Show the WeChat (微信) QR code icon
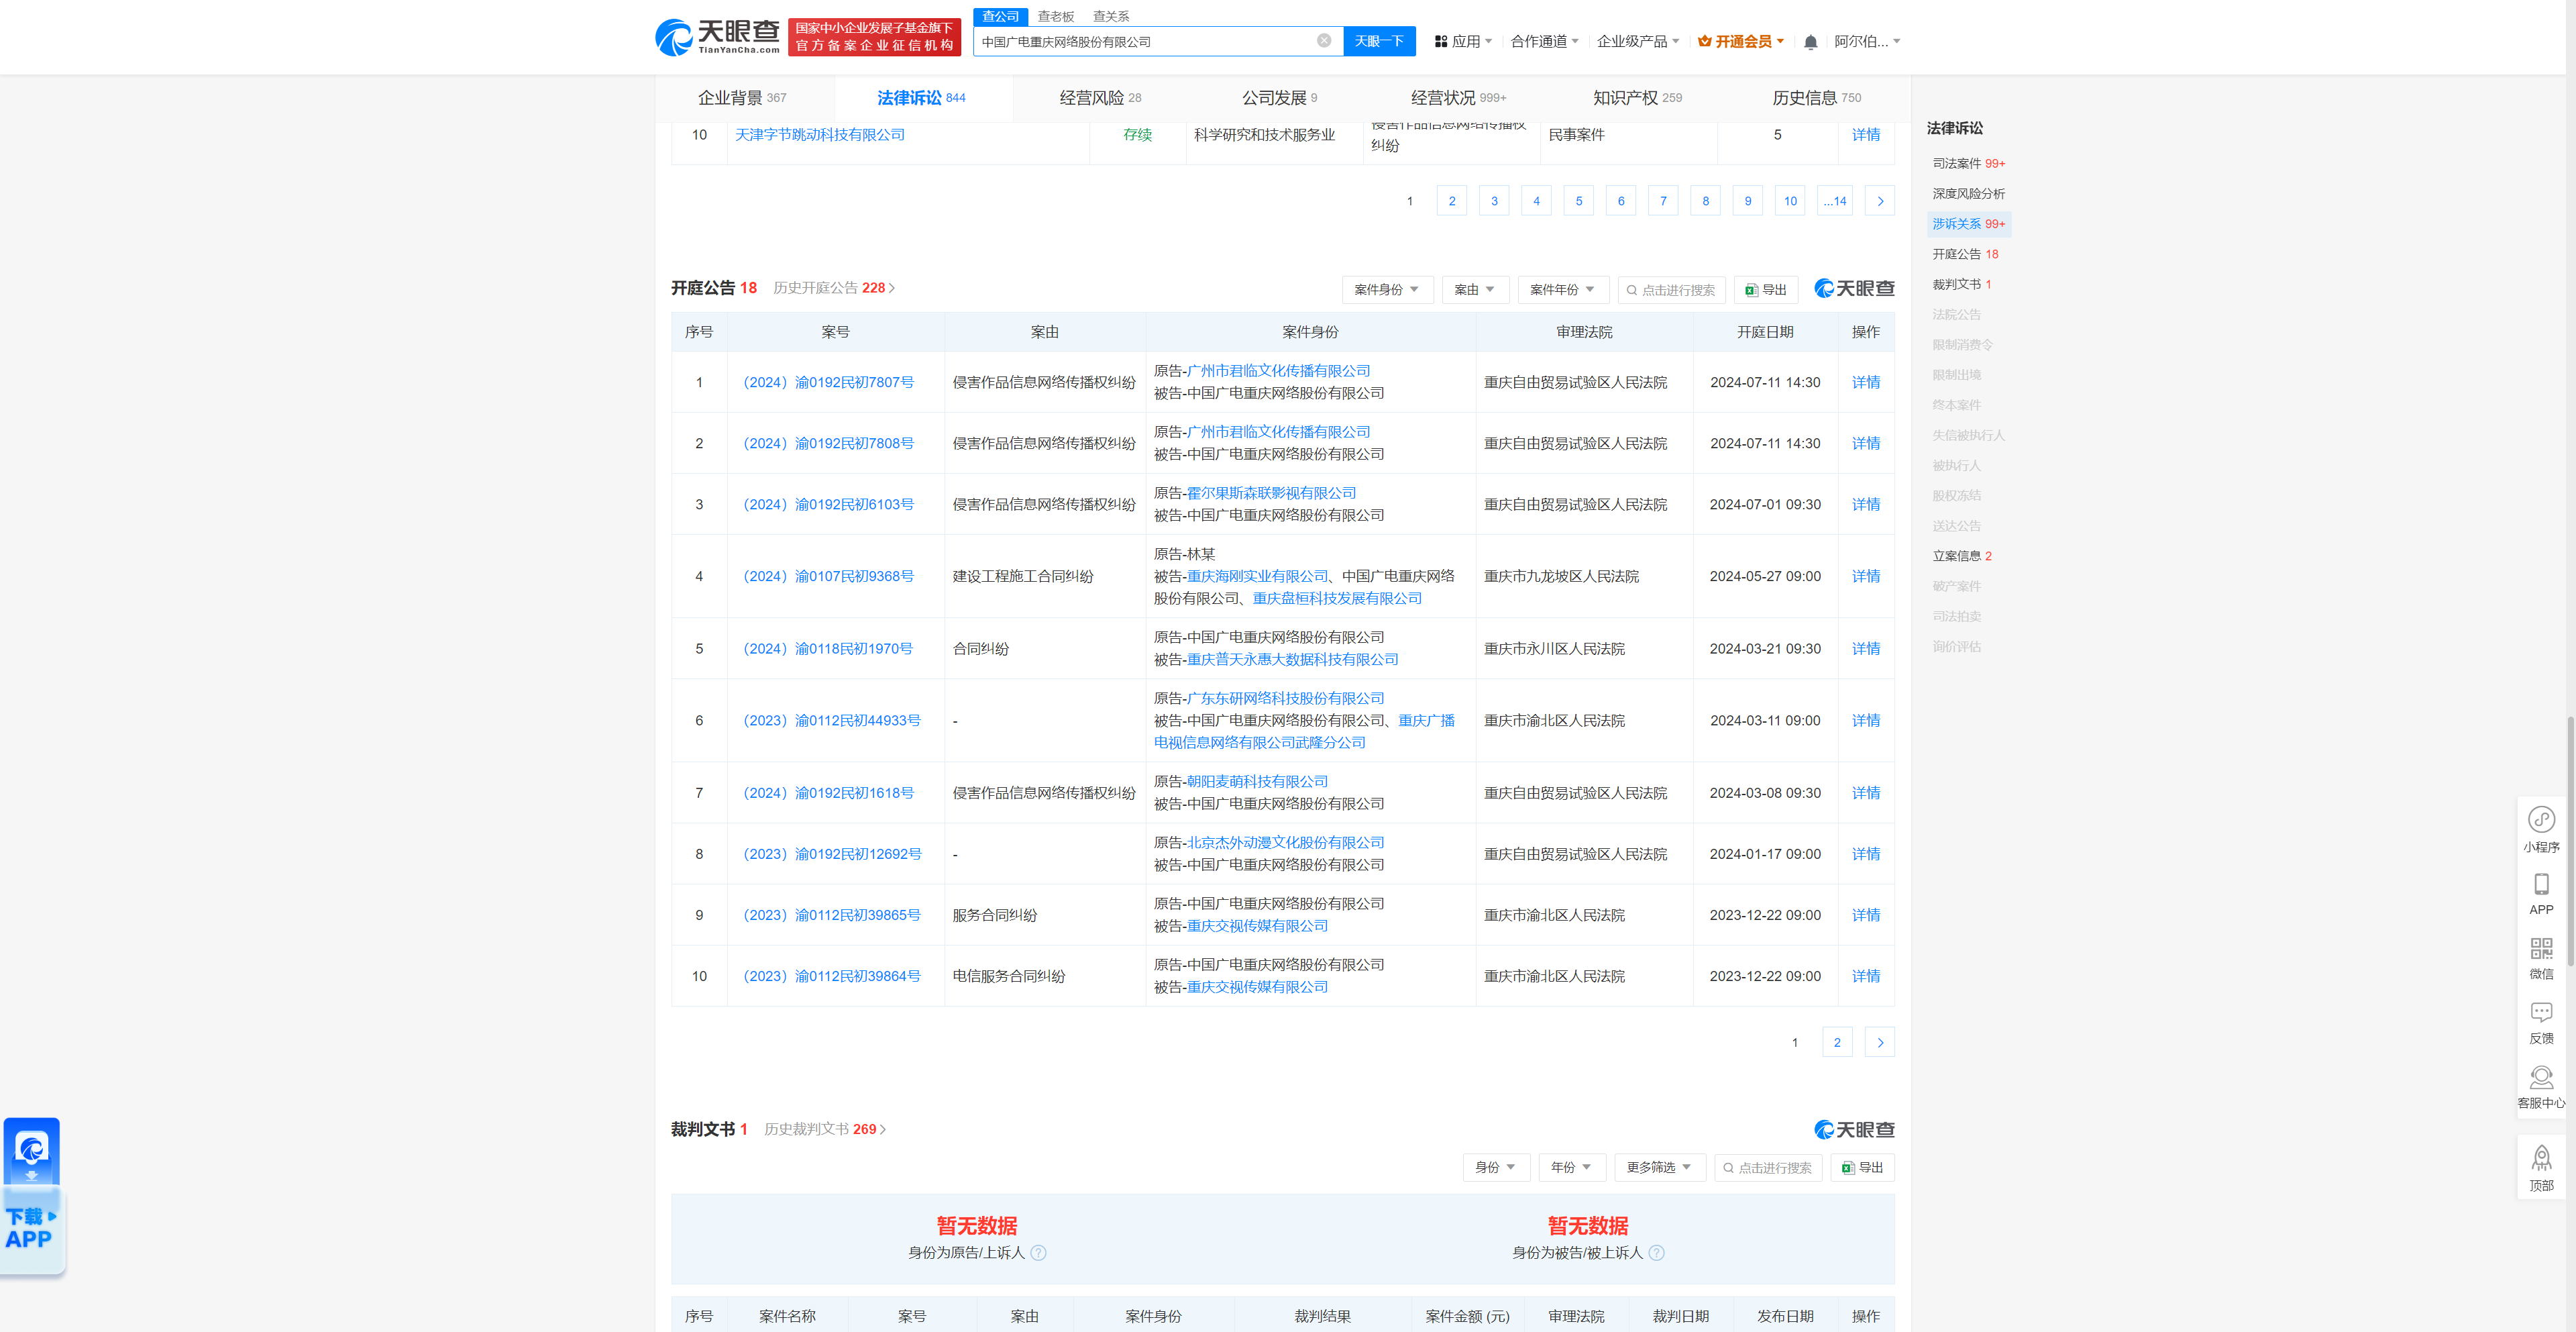This screenshot has height=1332, width=2576. pos(2541,958)
